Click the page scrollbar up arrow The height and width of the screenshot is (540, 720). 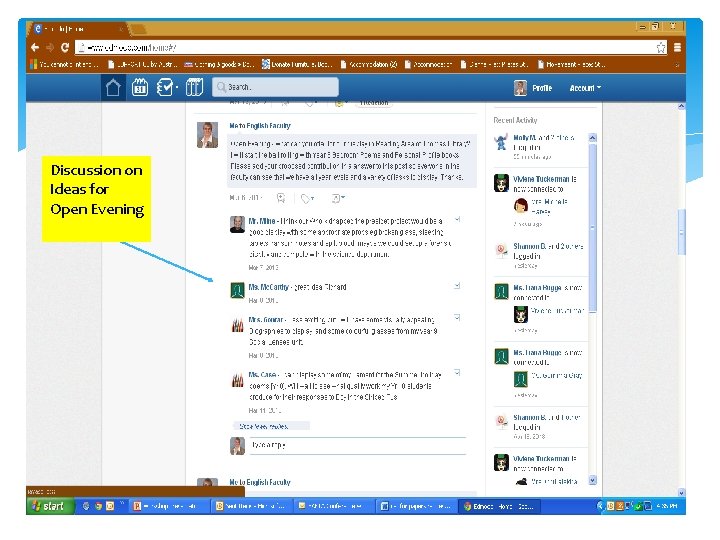coord(681,106)
